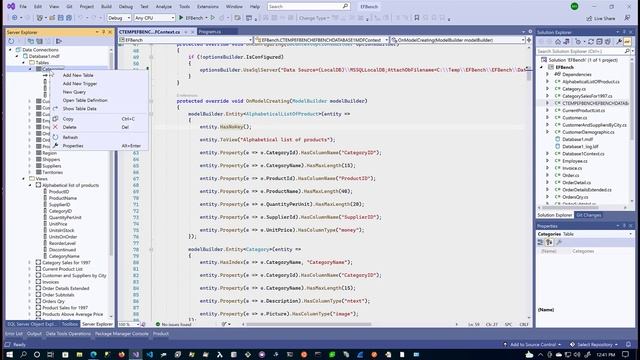640x360 pixels.
Task: Open the Extensions menu
Action: point(208,7)
